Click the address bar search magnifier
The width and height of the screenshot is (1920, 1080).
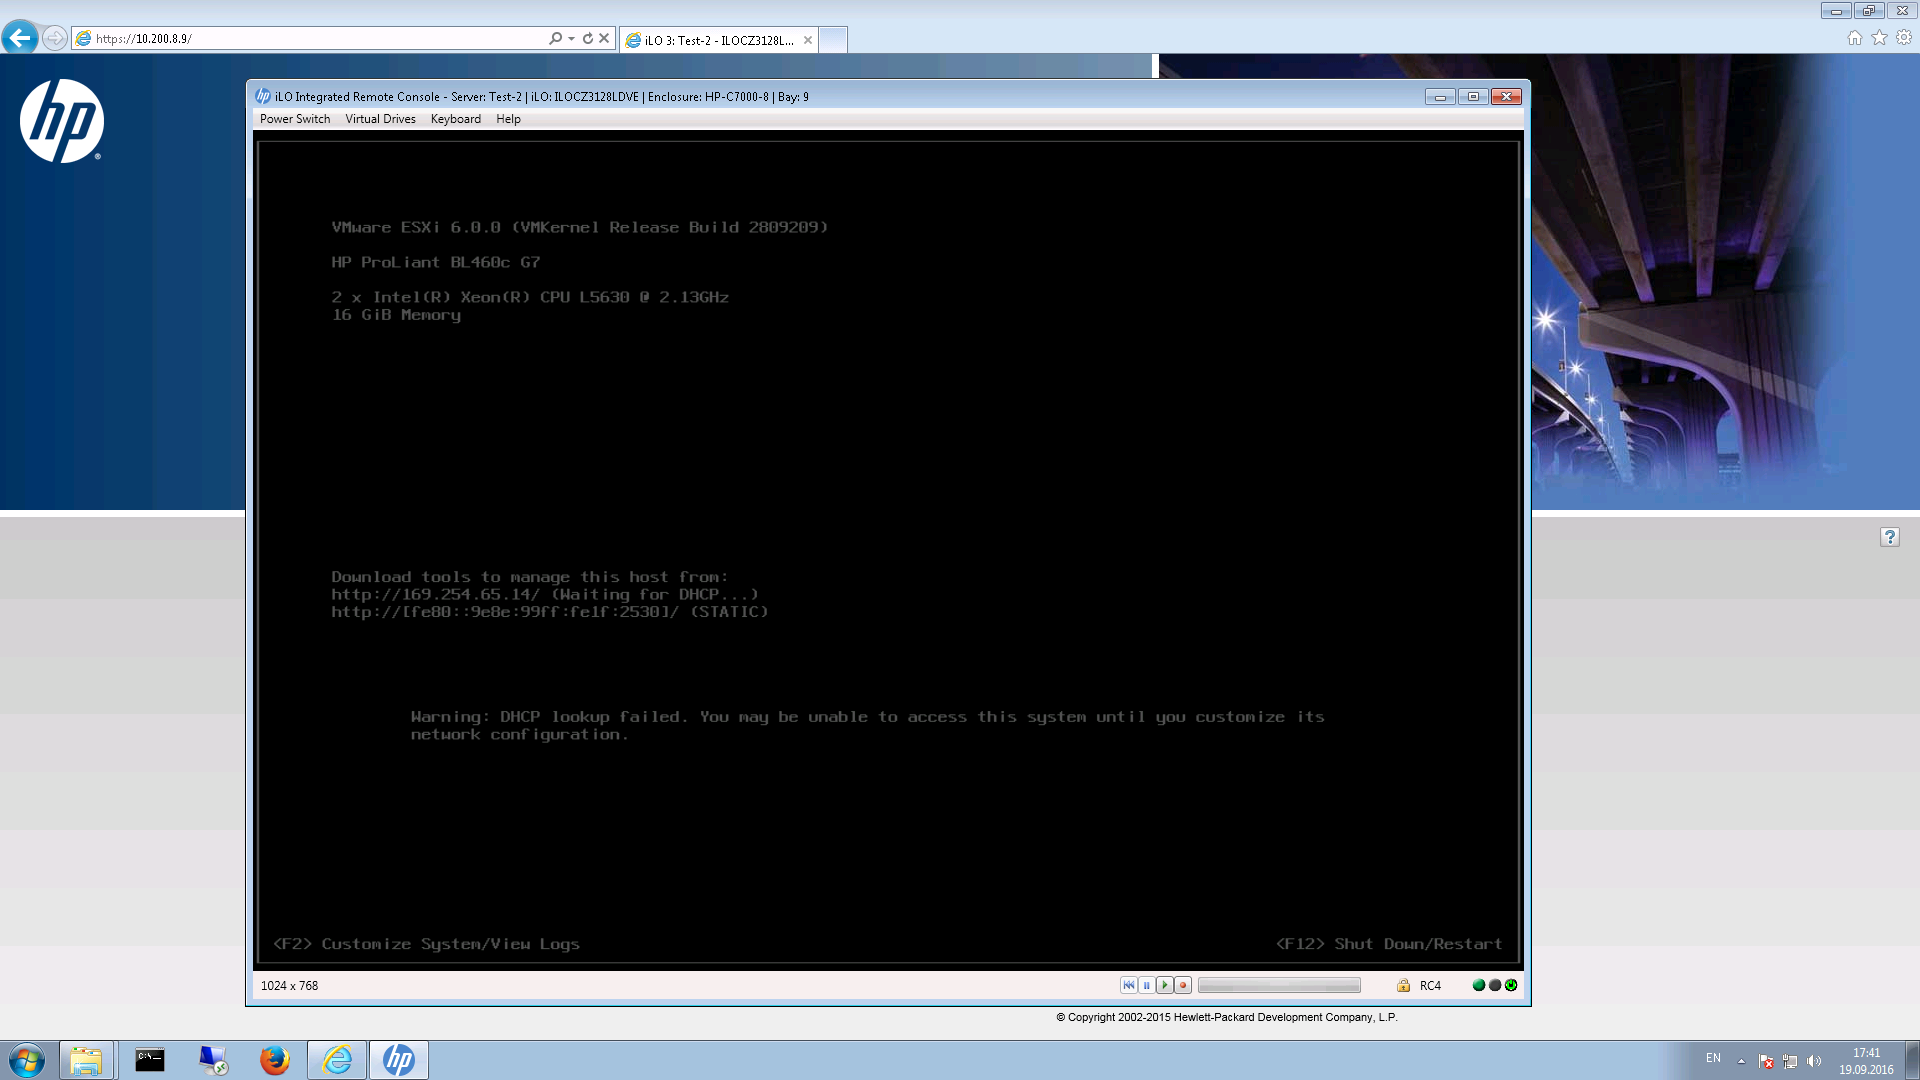tap(556, 38)
